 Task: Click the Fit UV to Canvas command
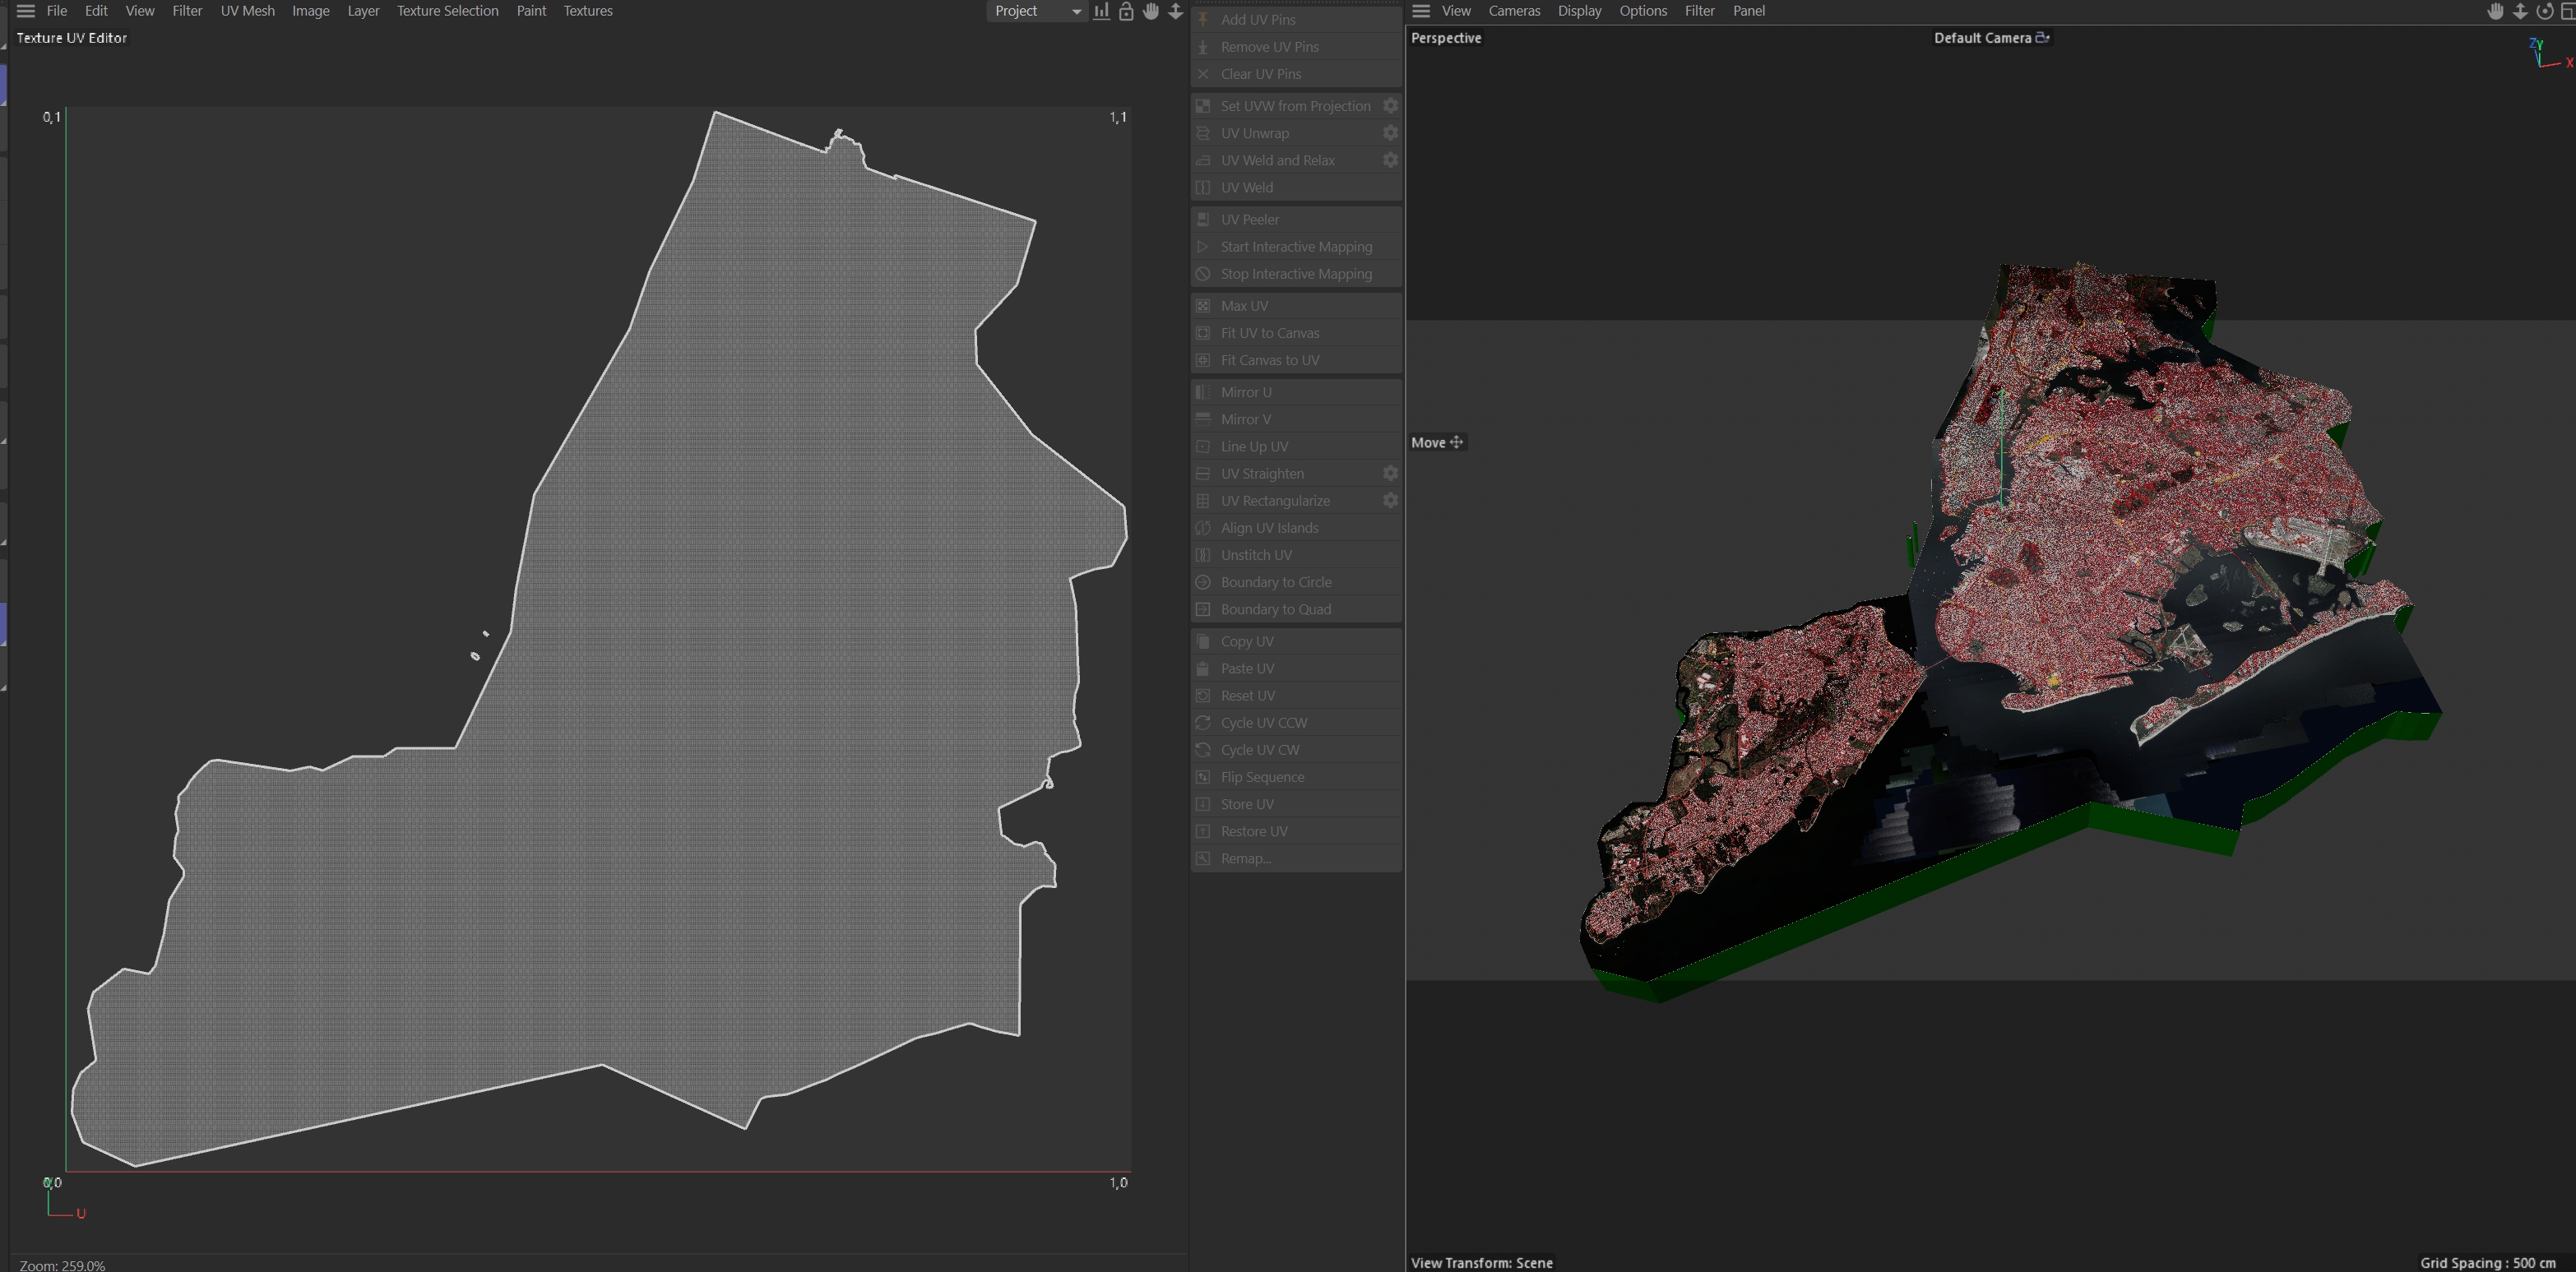pos(1269,333)
